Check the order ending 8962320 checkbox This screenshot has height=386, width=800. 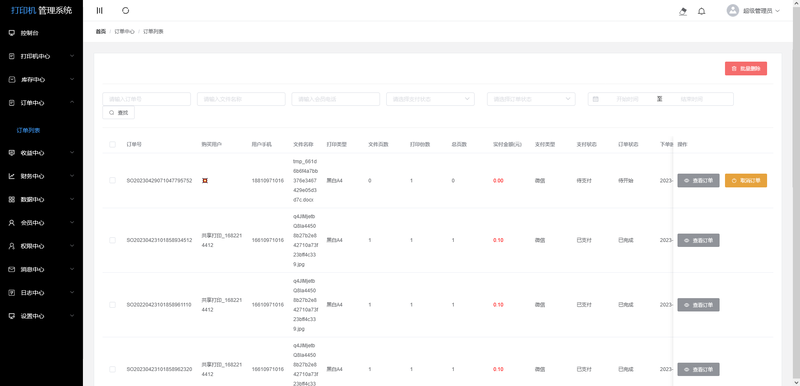112,369
